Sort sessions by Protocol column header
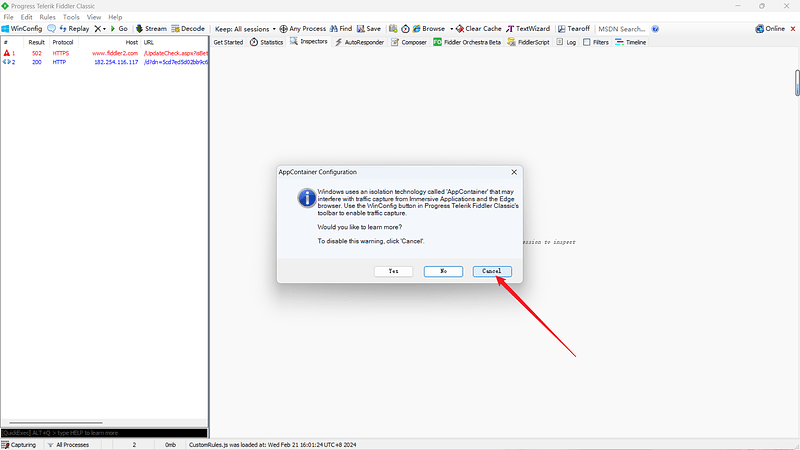 pos(63,42)
